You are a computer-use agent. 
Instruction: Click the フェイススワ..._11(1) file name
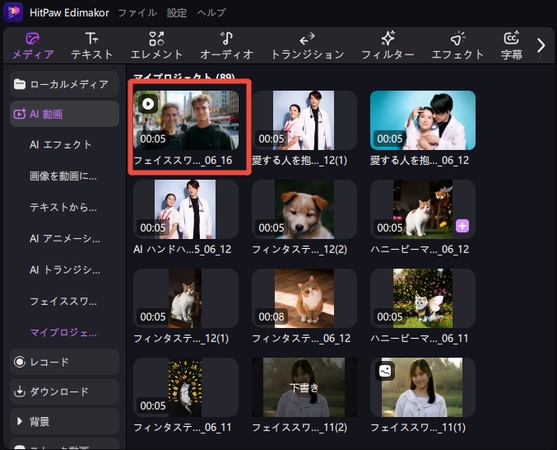click(418, 427)
